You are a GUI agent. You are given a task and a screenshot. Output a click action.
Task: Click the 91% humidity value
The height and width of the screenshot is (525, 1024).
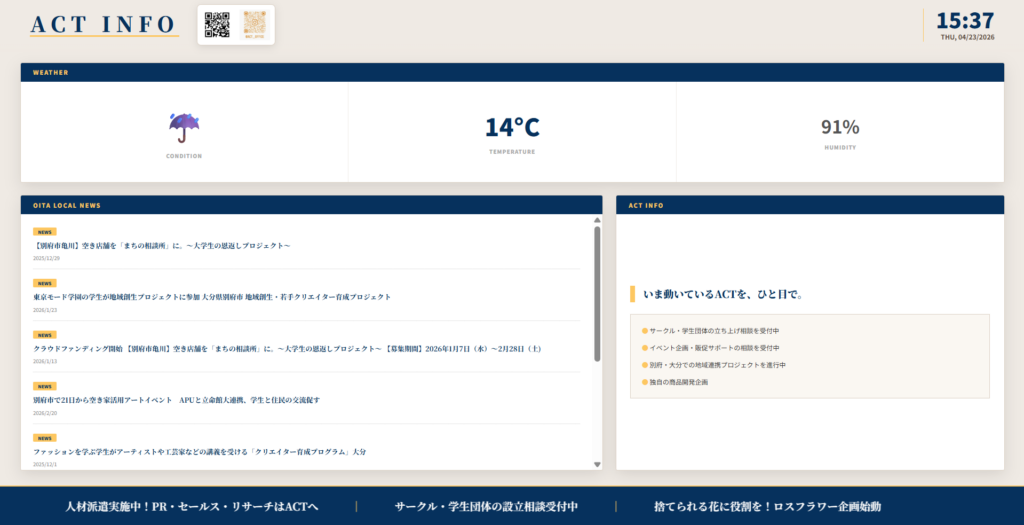[840, 127]
